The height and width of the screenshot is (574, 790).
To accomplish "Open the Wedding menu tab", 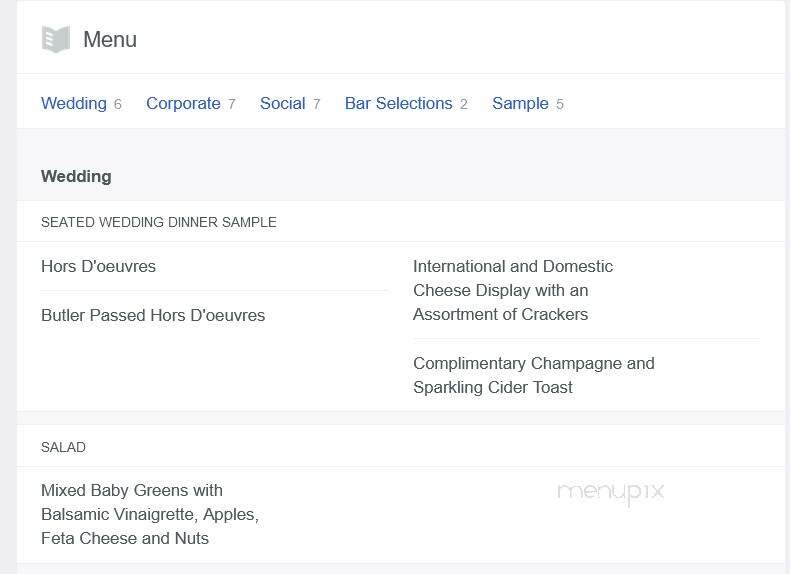I will tap(73, 103).
